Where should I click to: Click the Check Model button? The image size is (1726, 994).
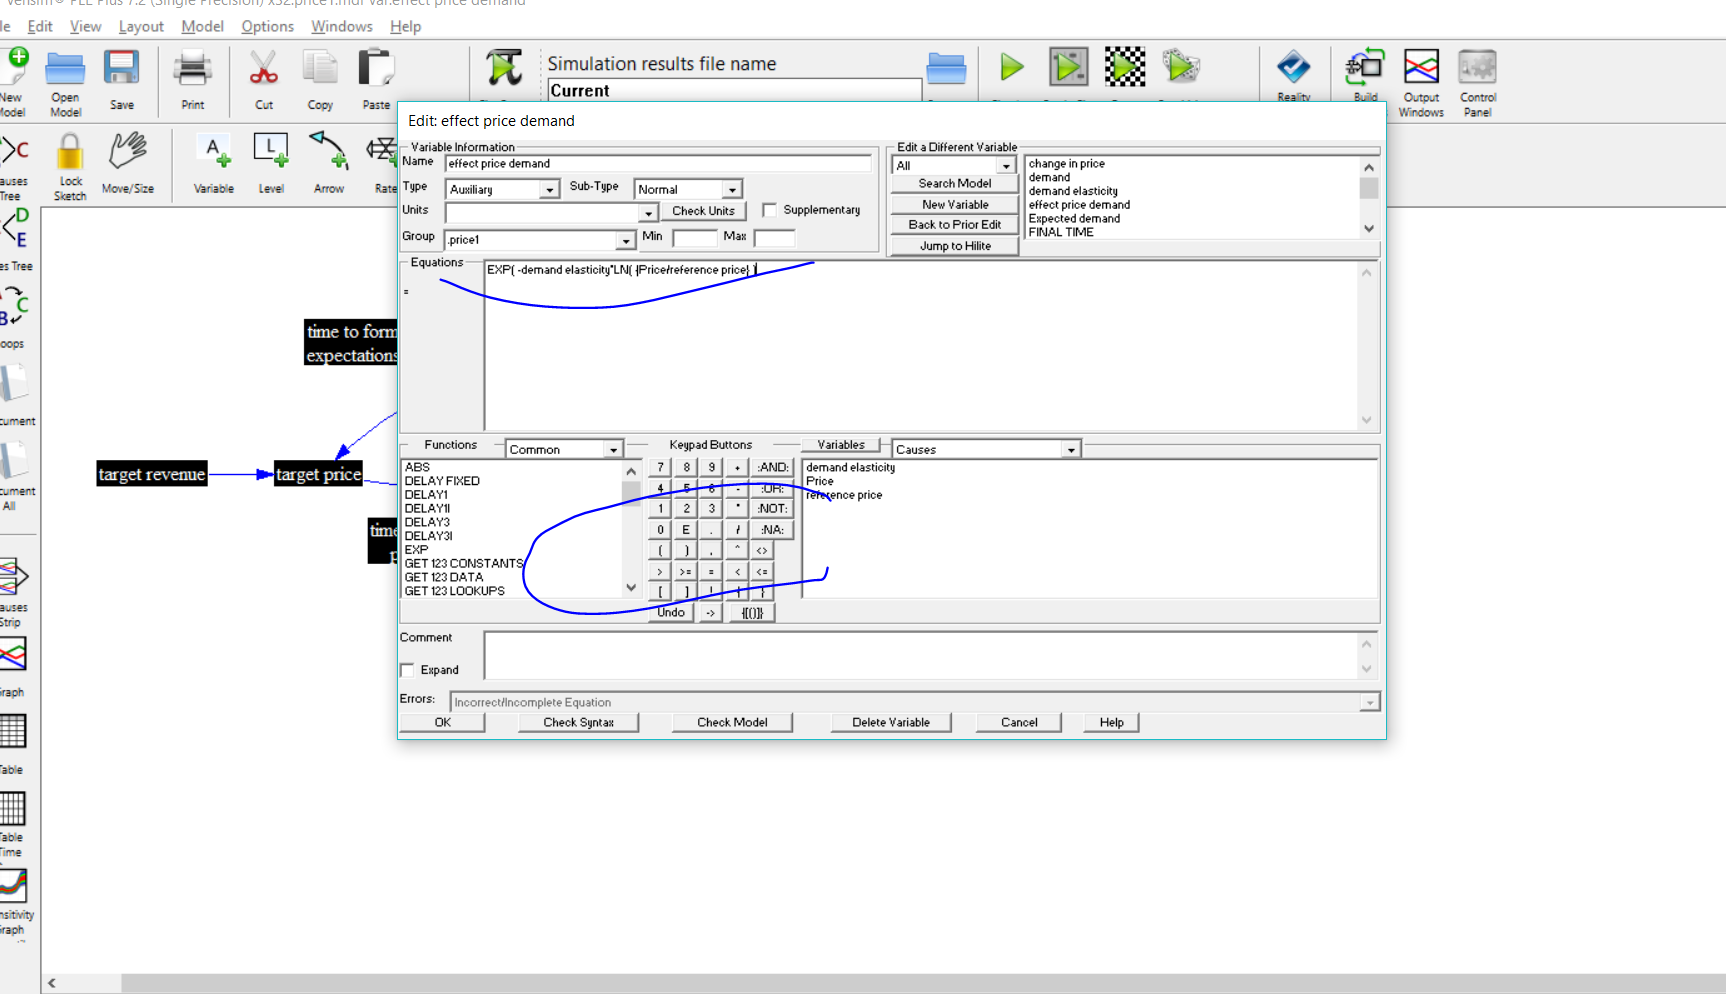point(732,723)
